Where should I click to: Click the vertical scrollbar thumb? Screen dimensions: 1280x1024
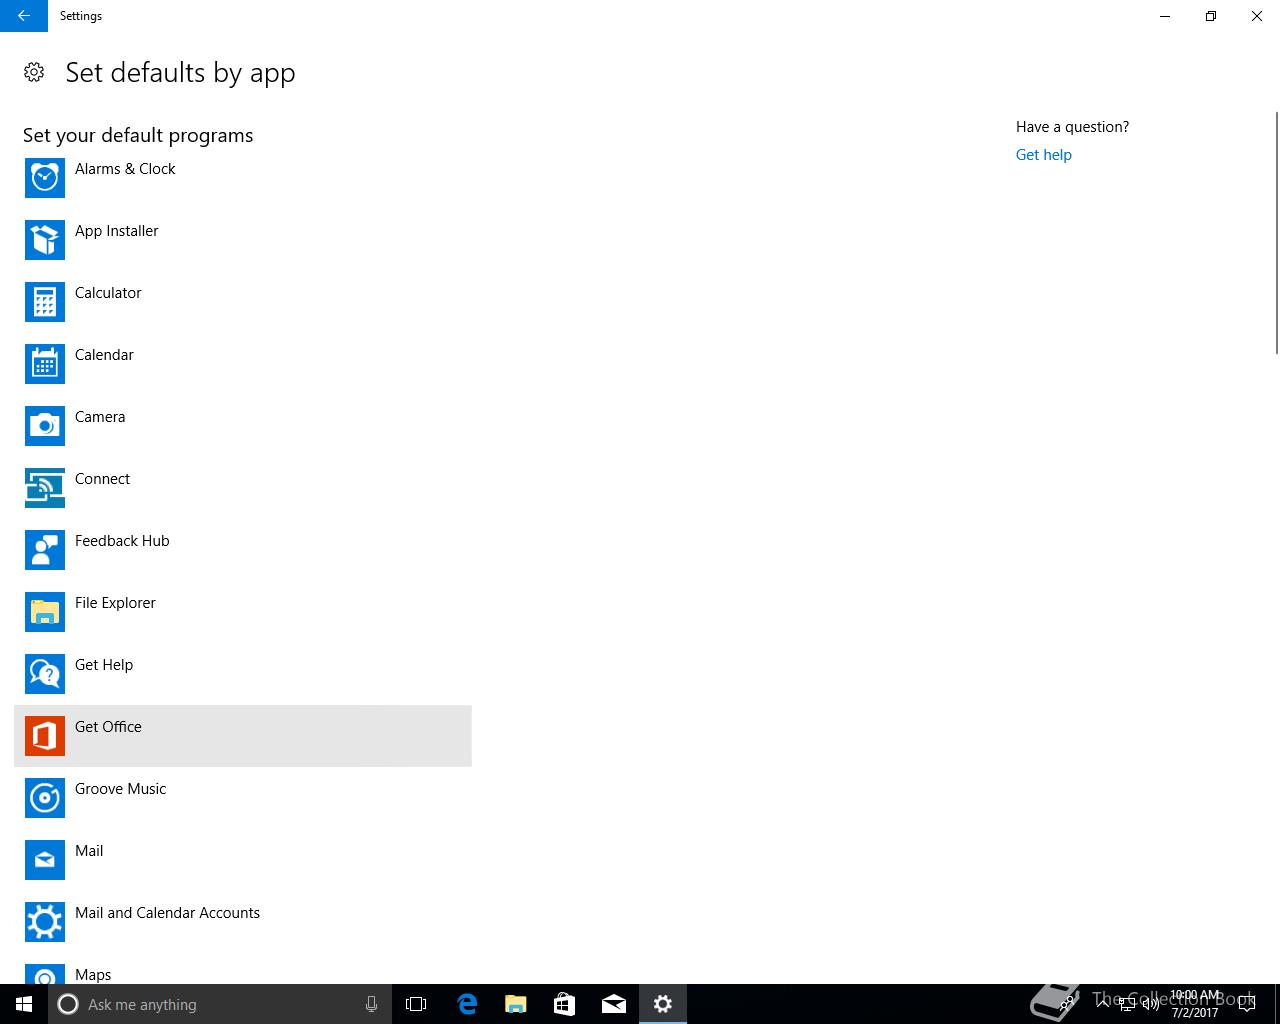click(1276, 232)
